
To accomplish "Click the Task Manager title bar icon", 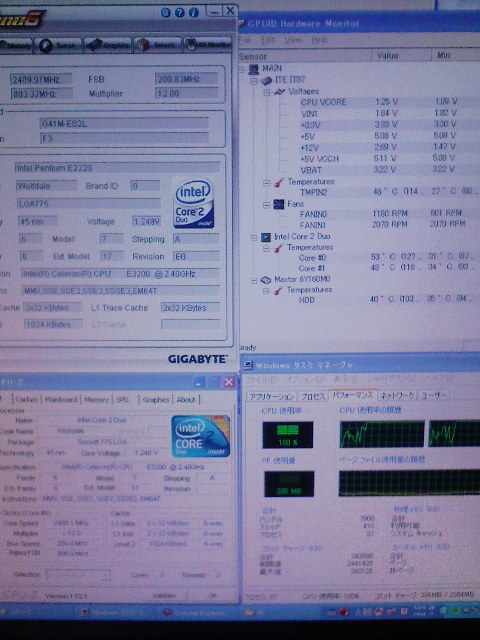I will [248, 365].
